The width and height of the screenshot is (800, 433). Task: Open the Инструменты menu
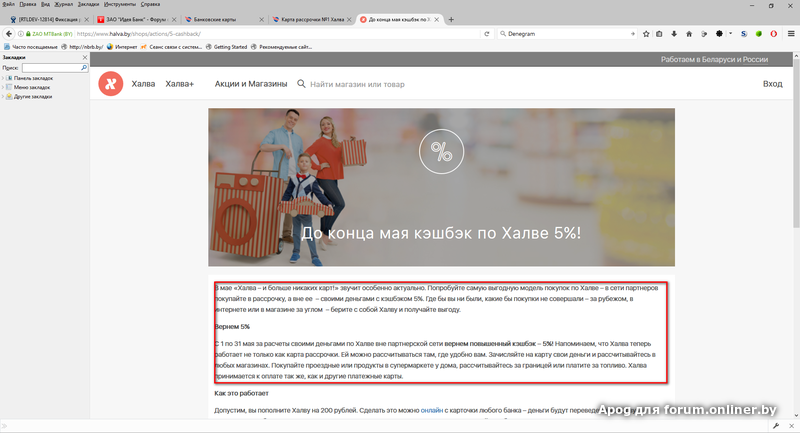pyautogui.click(x=120, y=4)
